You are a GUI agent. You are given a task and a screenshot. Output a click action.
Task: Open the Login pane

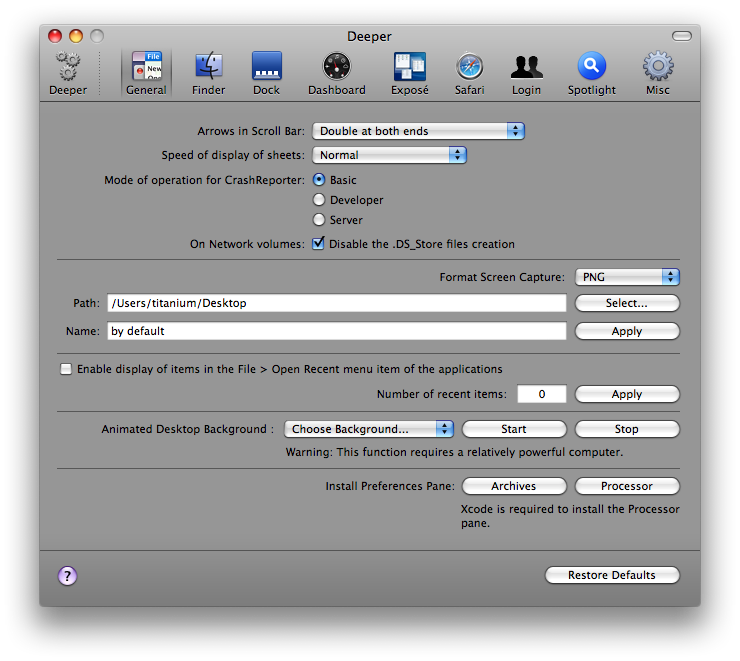[526, 74]
